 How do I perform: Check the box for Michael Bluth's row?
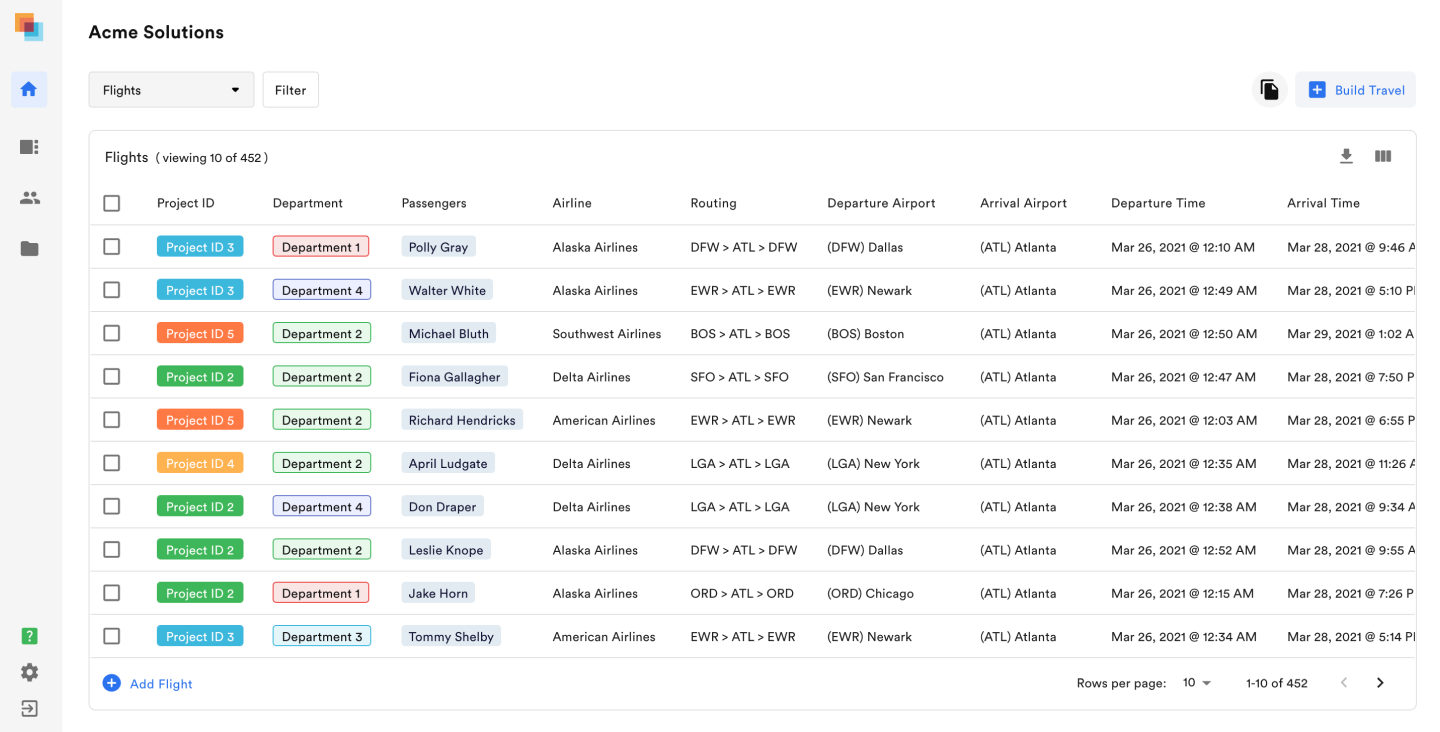click(112, 333)
